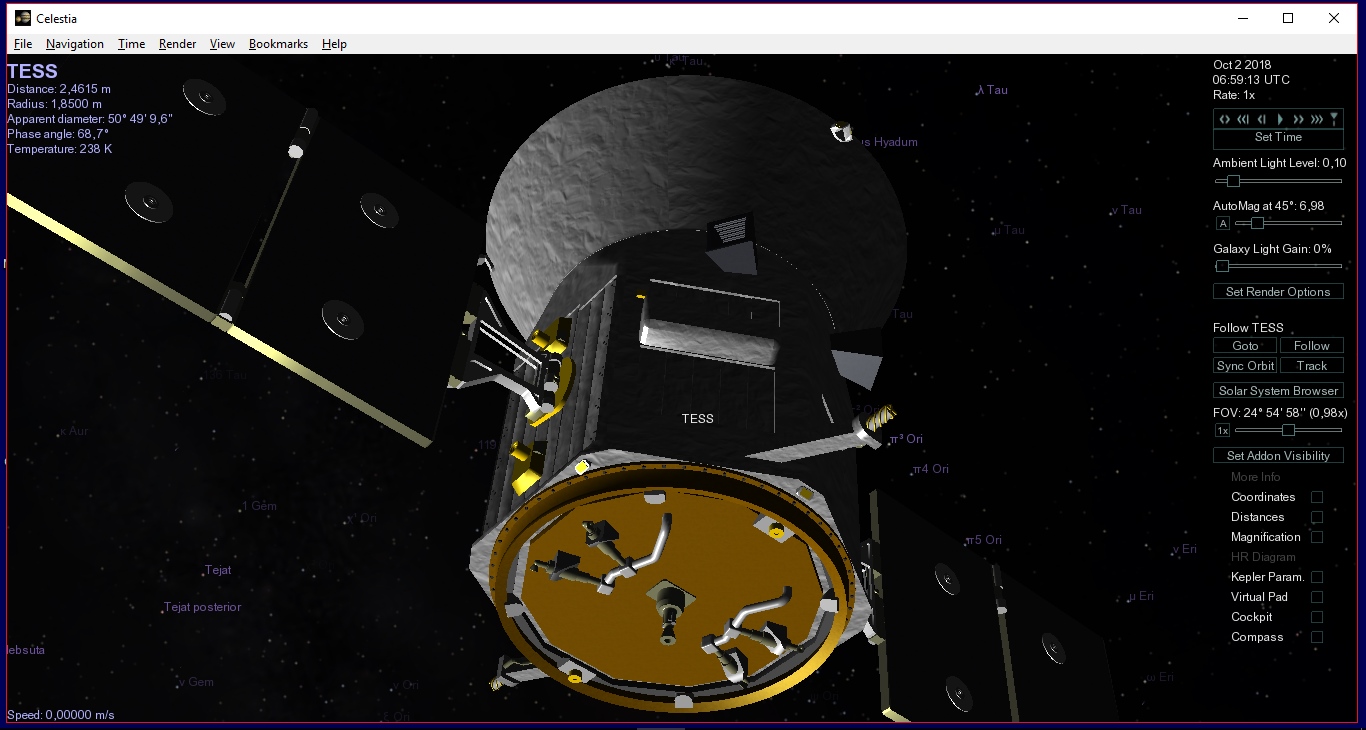
Task: Click the 'Rate: 1x' text
Action: [1234, 95]
